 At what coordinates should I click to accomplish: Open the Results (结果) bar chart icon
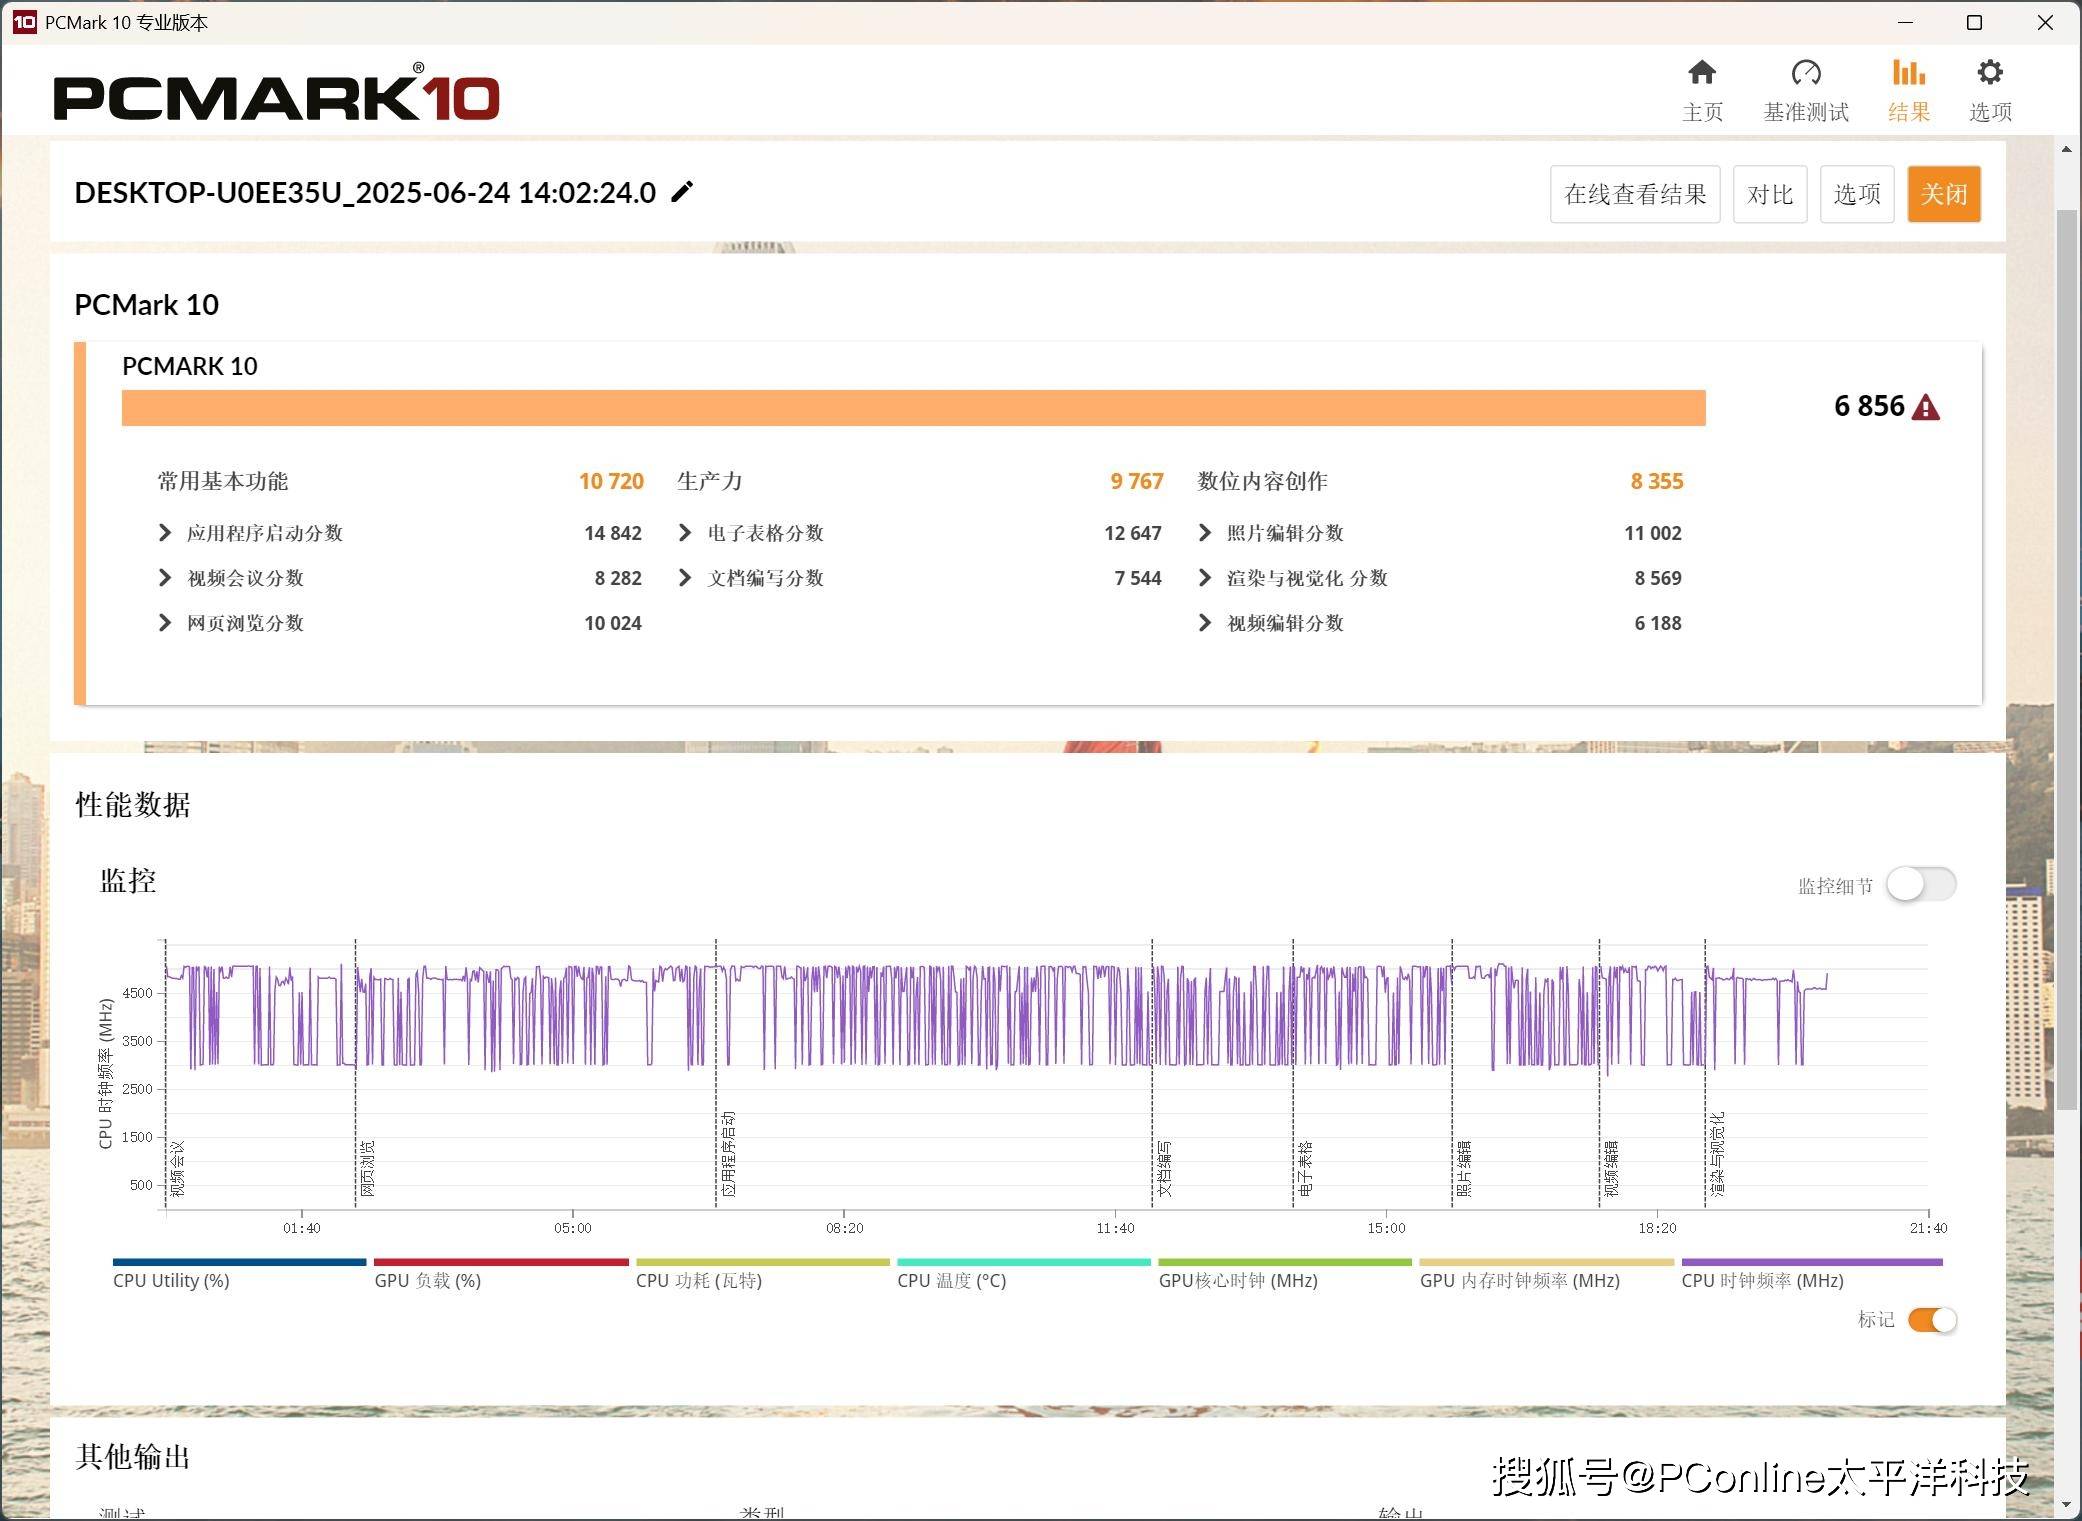pyautogui.click(x=1908, y=73)
